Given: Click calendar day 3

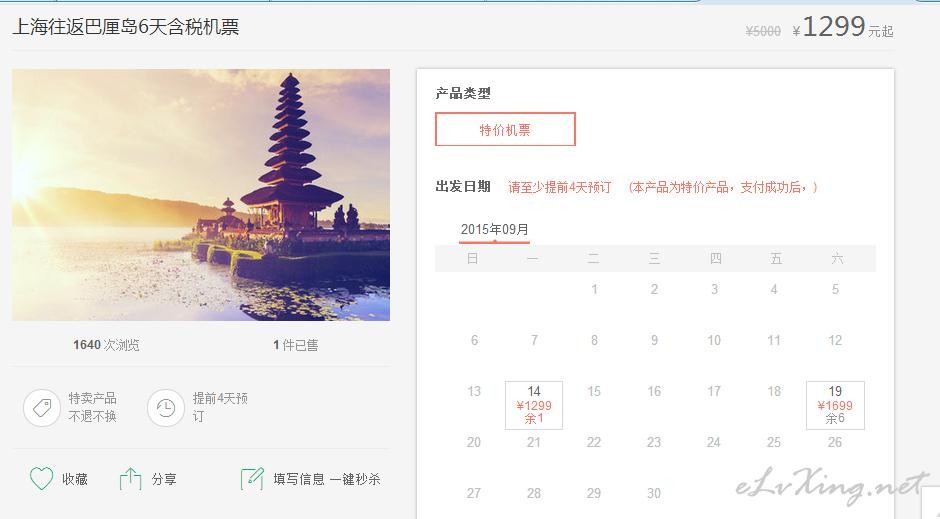Looking at the screenshot, I should (x=715, y=289).
